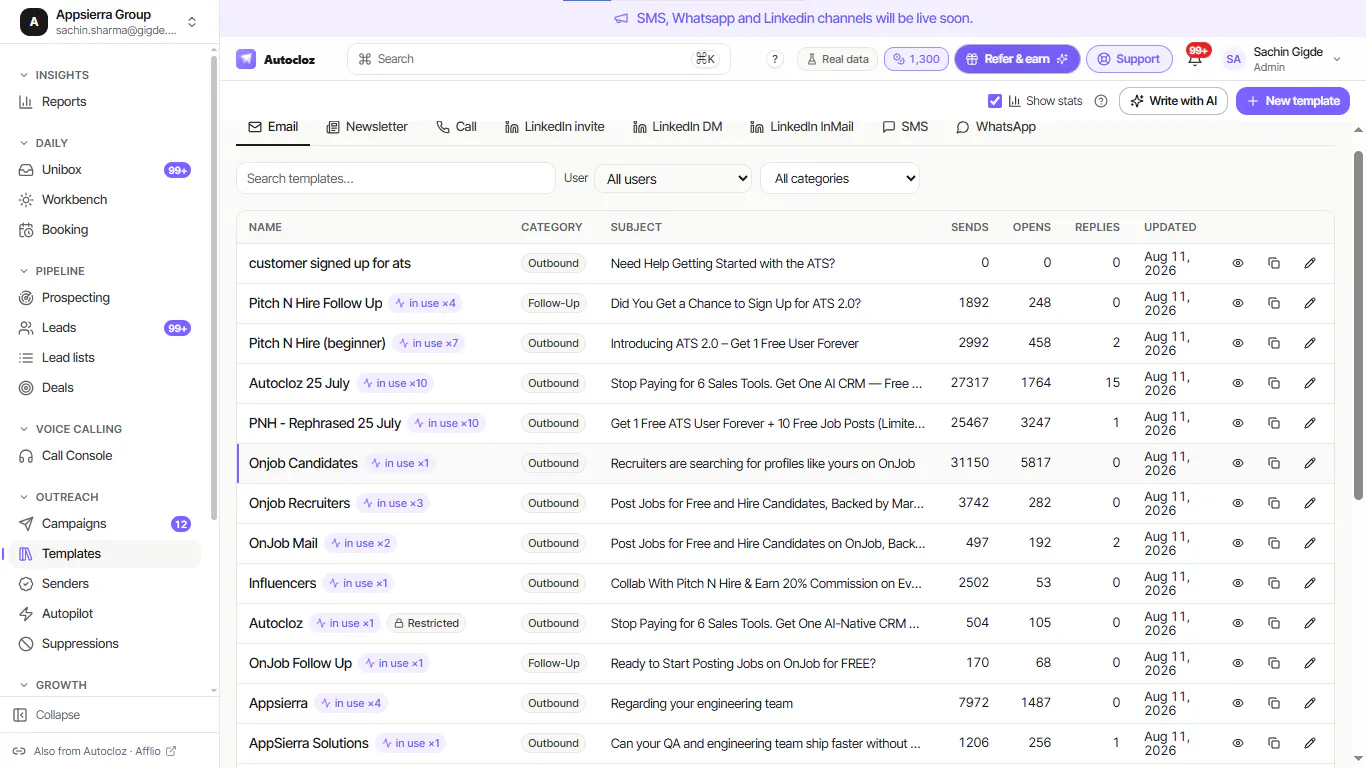
Task: Edit the Autocloz 25 July template
Action: point(1310,383)
